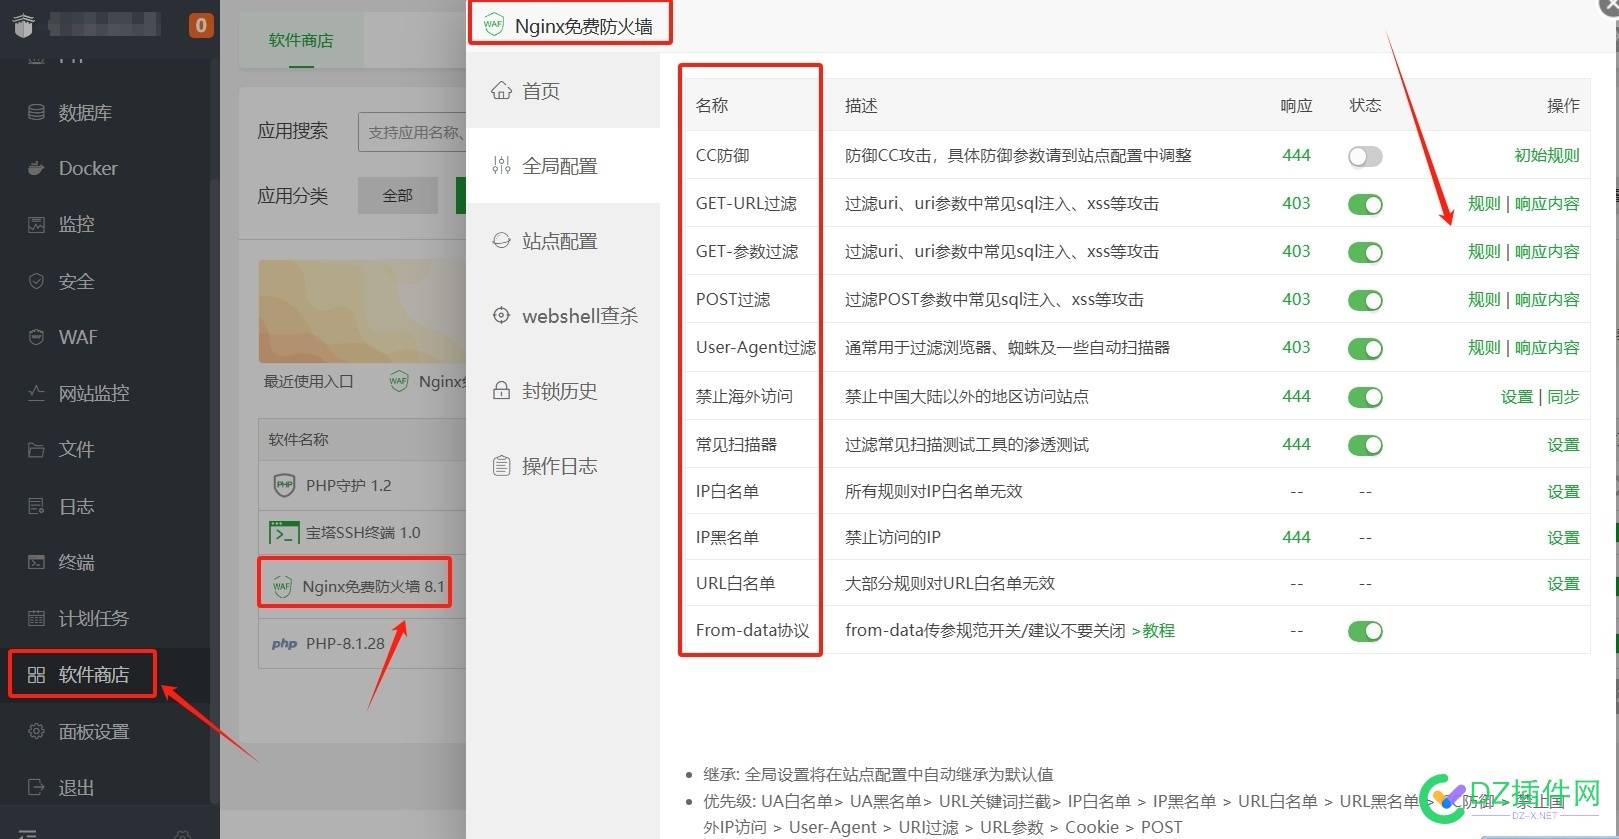Screen dimensions: 1619x839
Task: Click 规则 link in POST过滤 row
Action: tap(1484, 299)
